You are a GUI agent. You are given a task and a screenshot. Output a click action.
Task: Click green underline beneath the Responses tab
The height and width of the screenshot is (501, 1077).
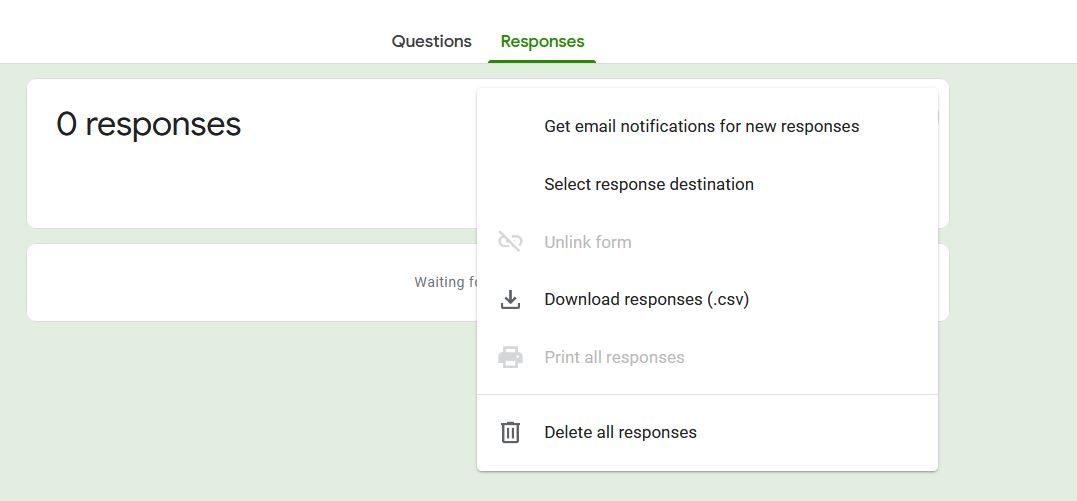click(542, 61)
